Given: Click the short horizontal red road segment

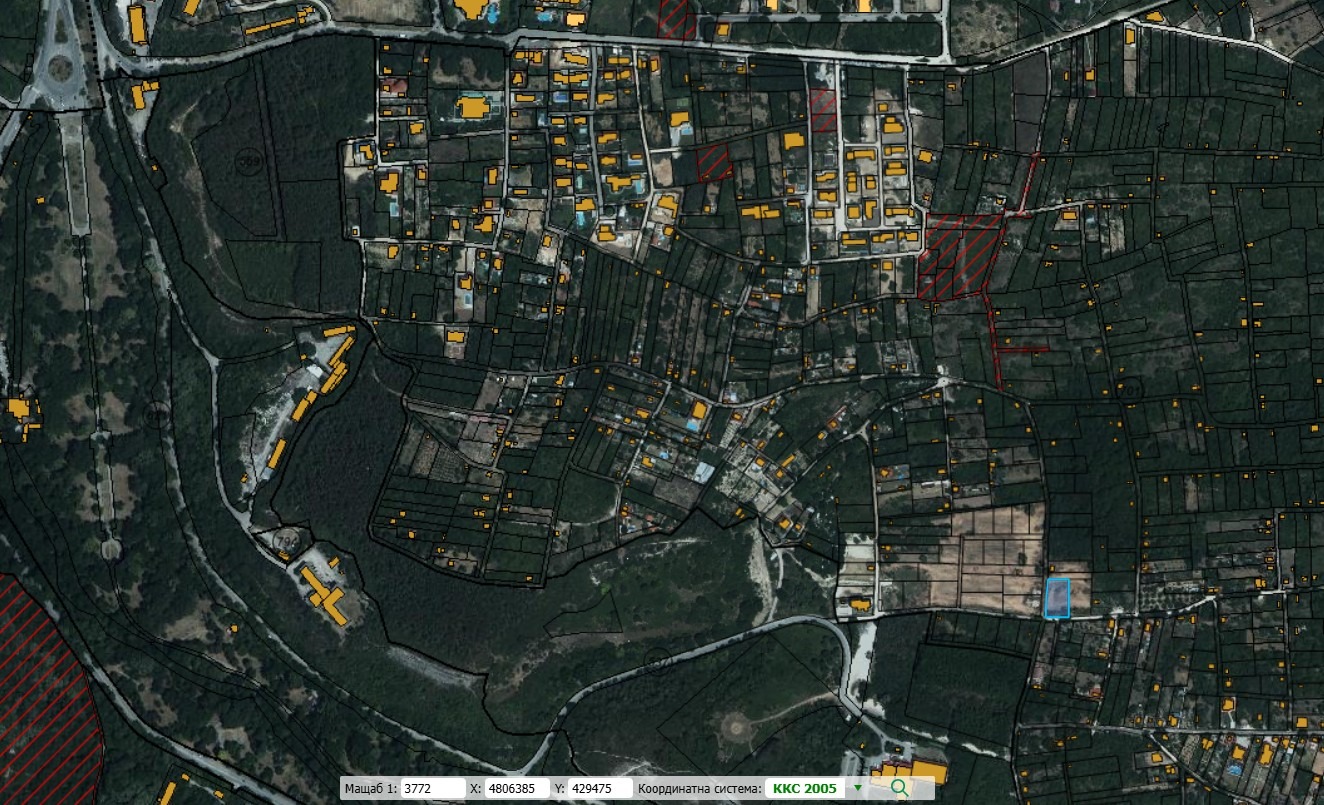Looking at the screenshot, I should tap(1022, 349).
